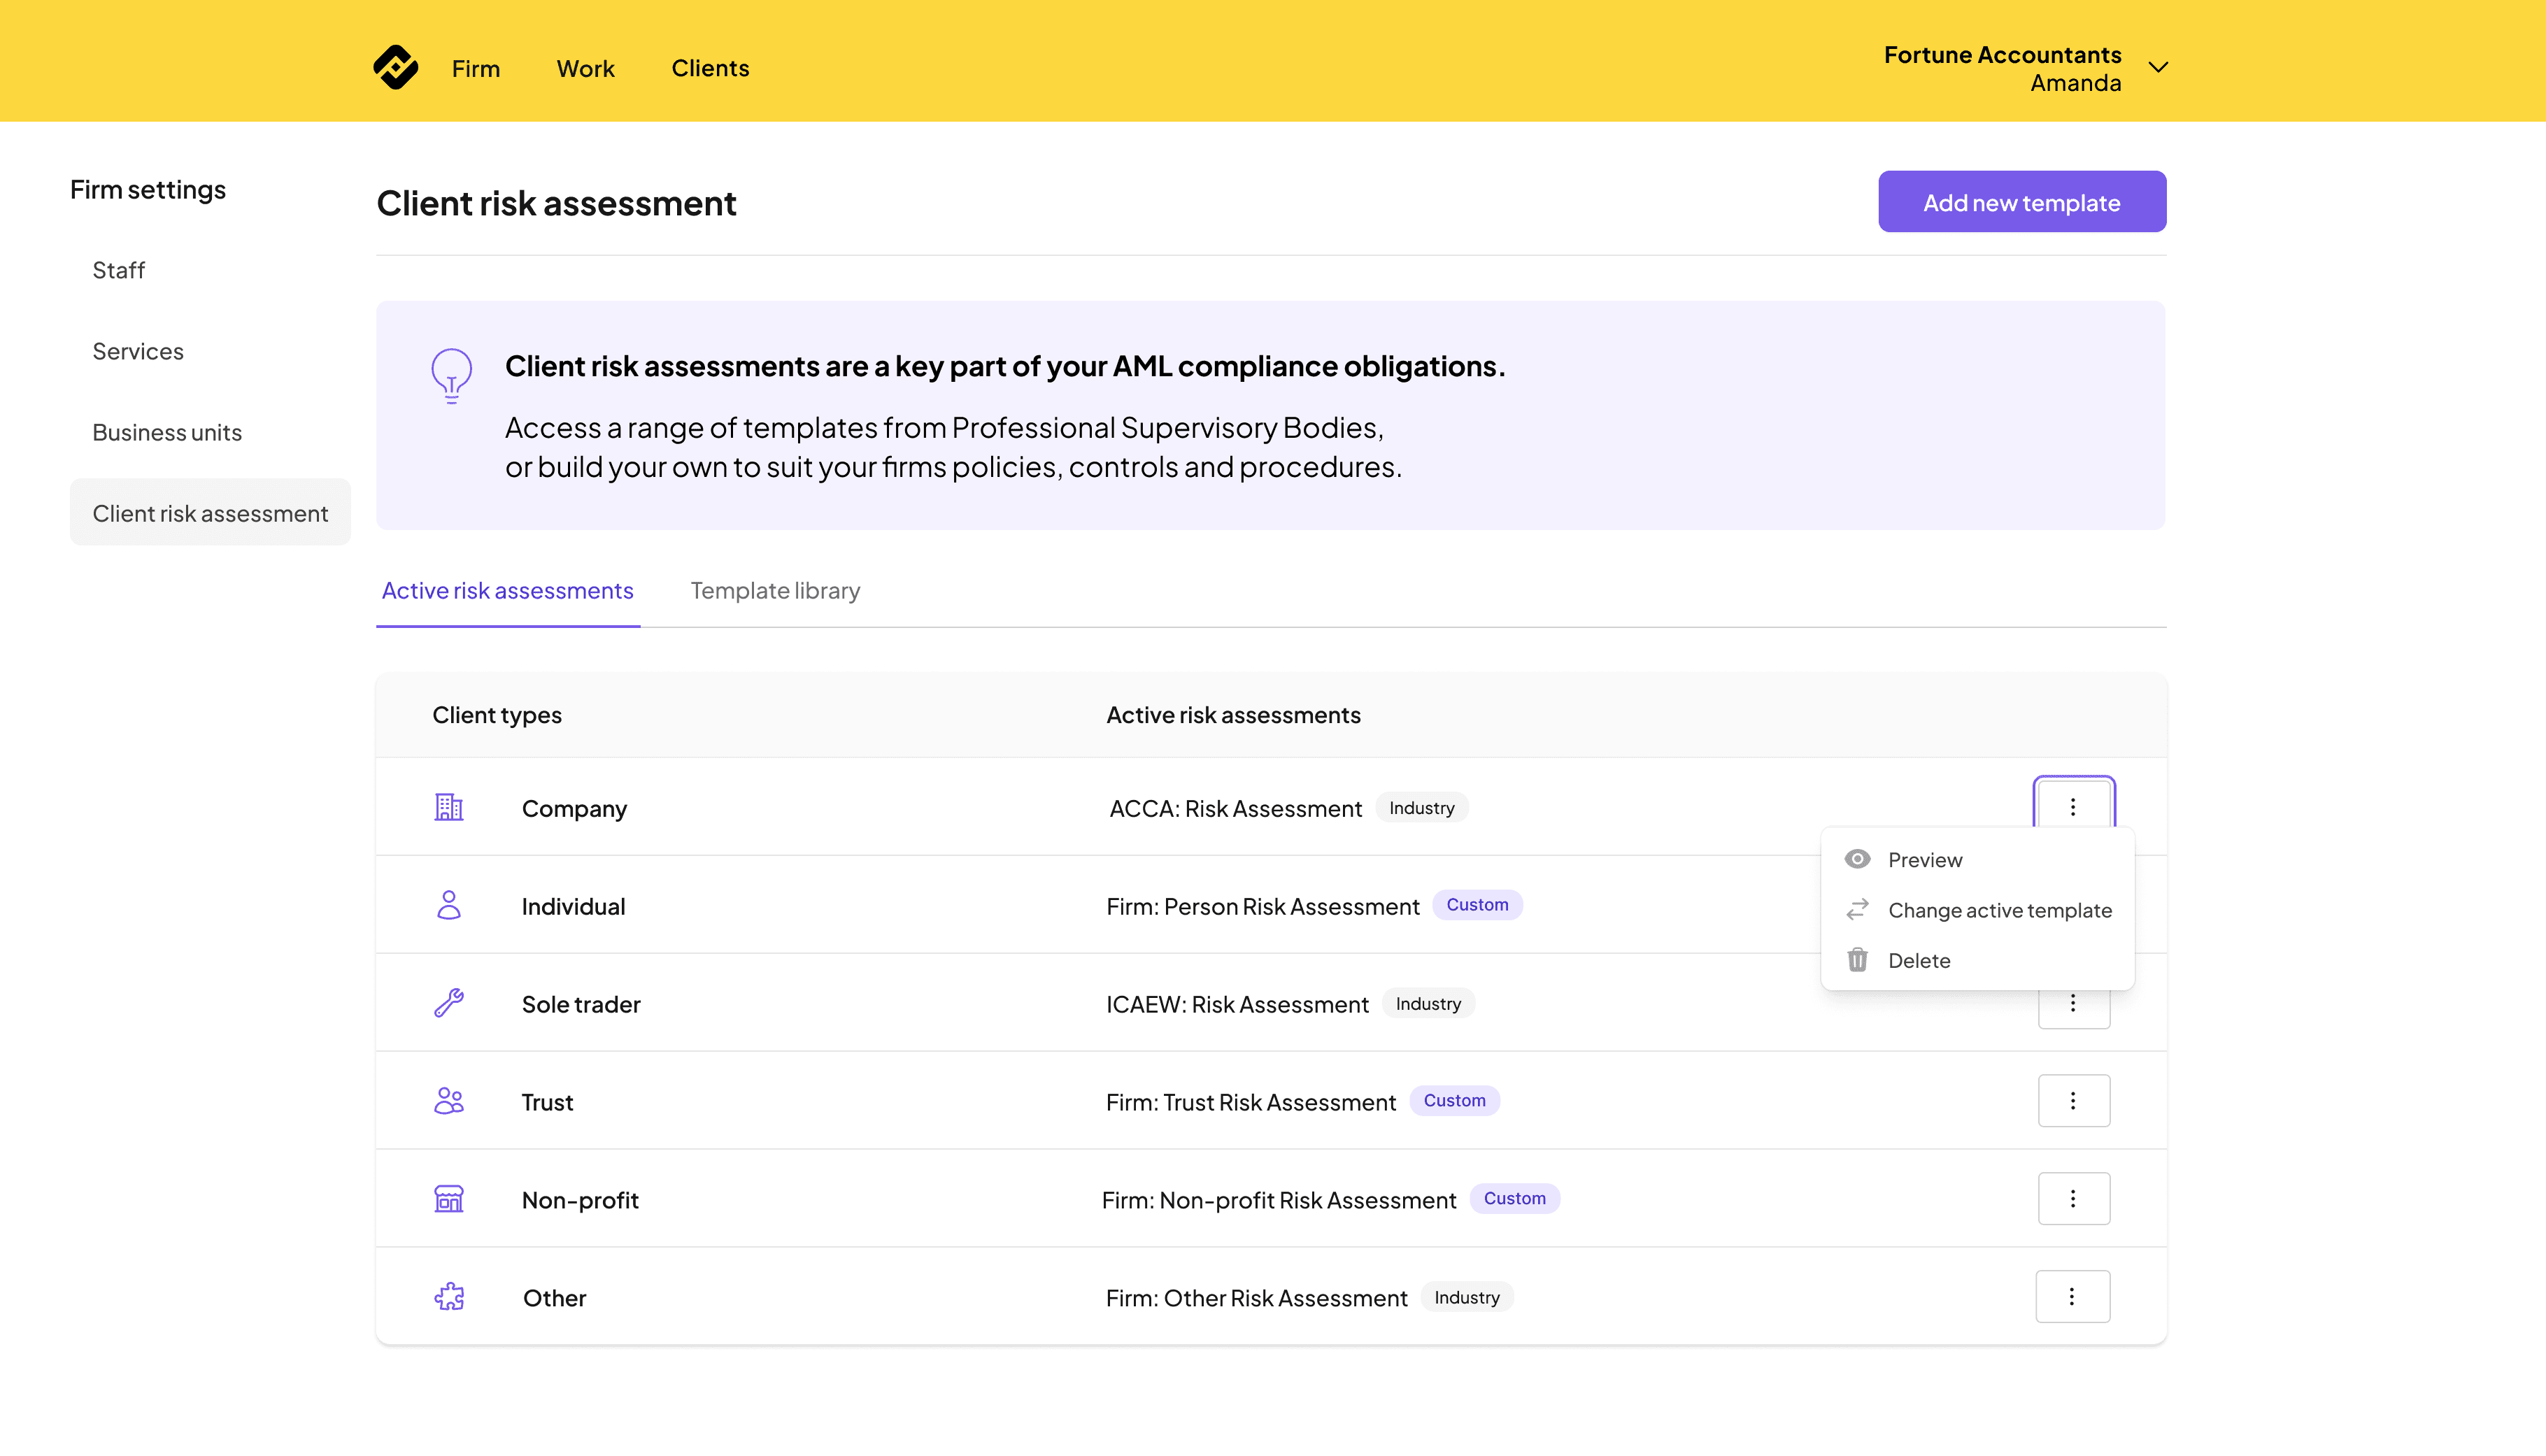
Task: Choose Change active template option
Action: [1998, 910]
